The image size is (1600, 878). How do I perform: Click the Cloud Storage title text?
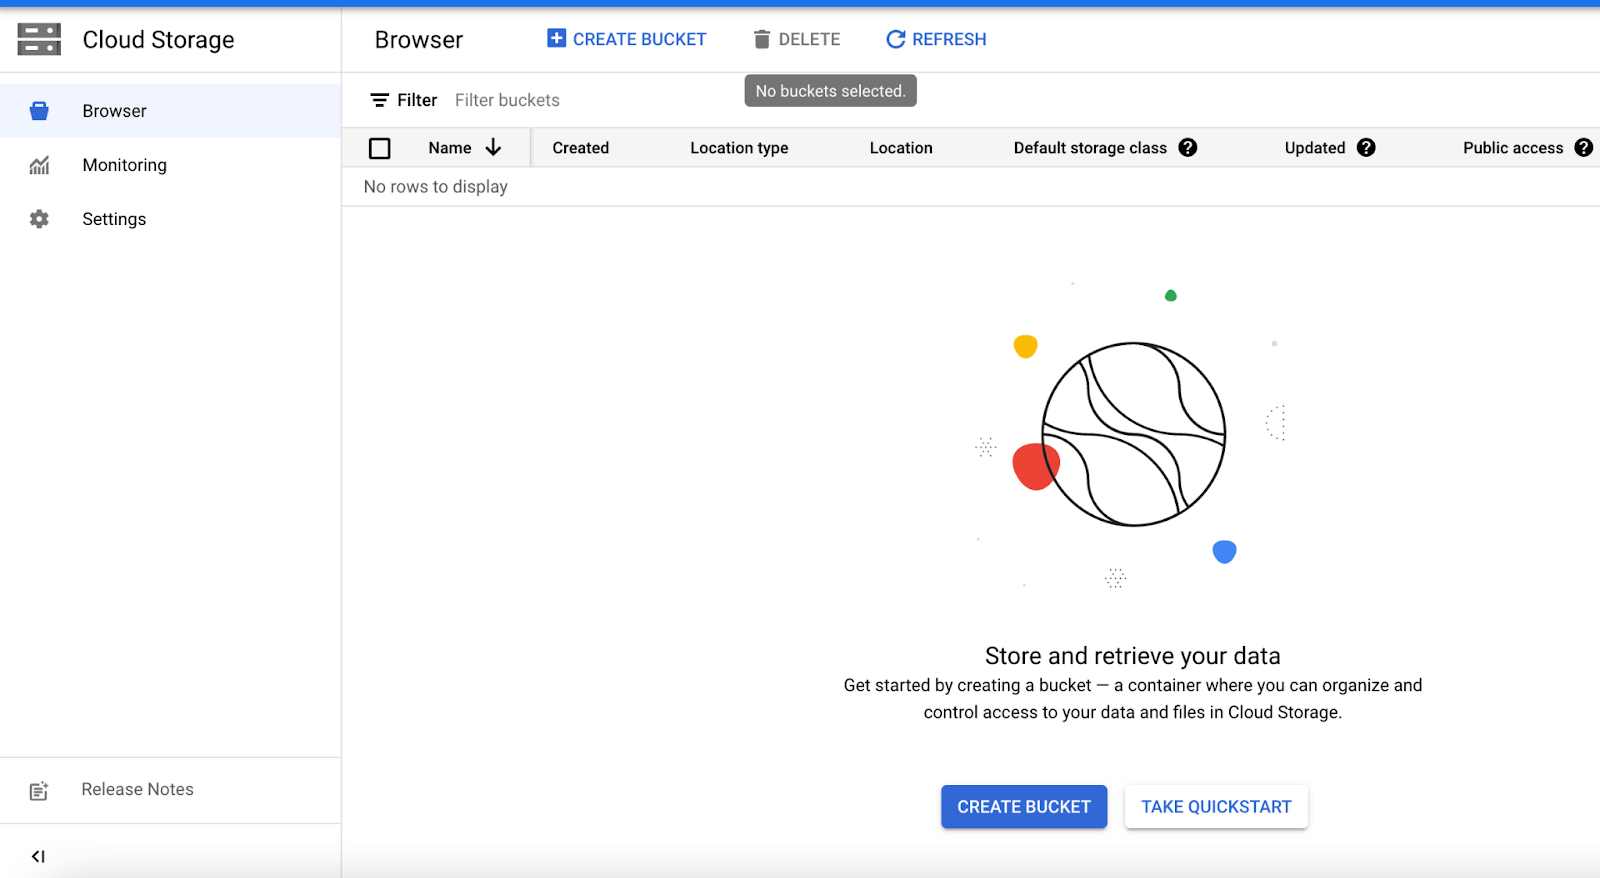click(158, 40)
